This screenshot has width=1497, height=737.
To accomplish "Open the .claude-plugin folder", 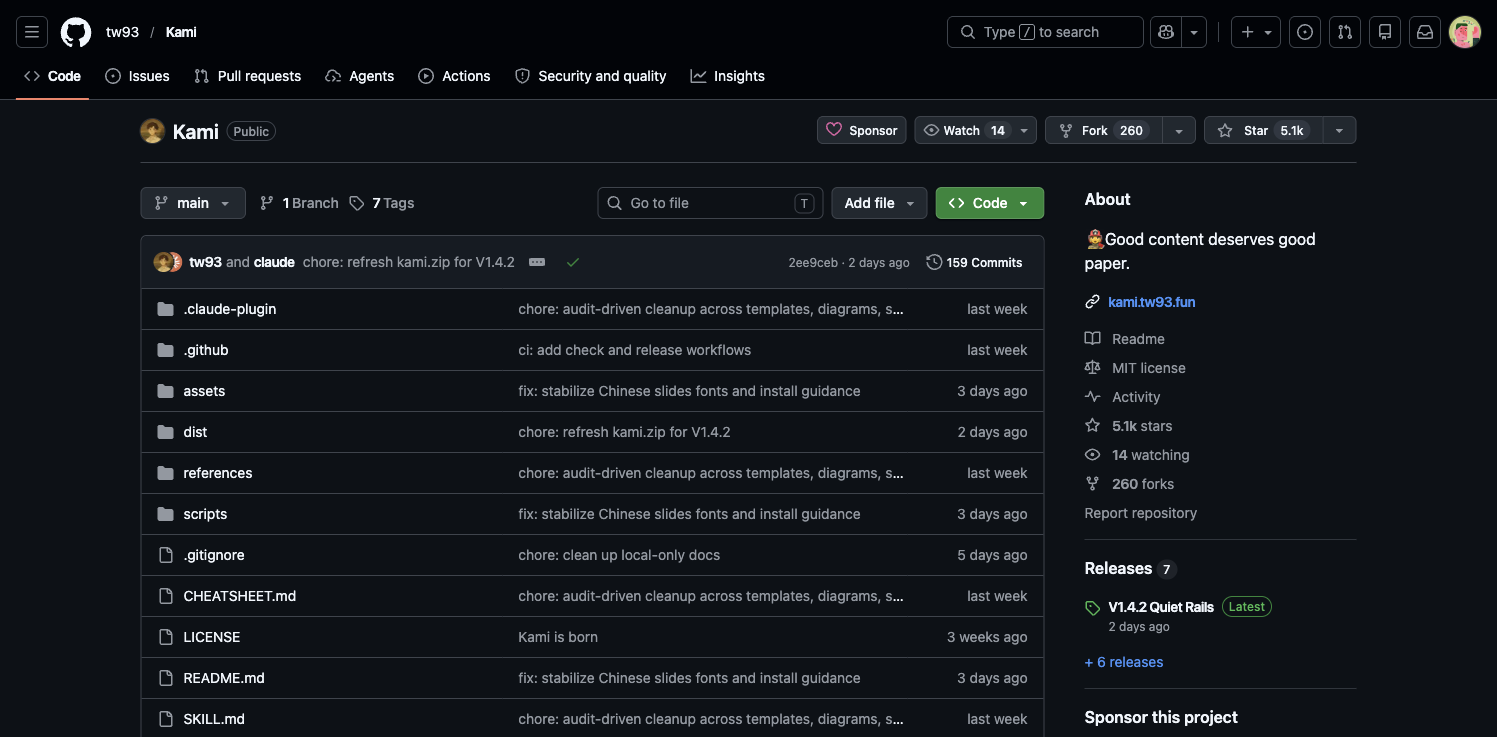I will coord(230,309).
